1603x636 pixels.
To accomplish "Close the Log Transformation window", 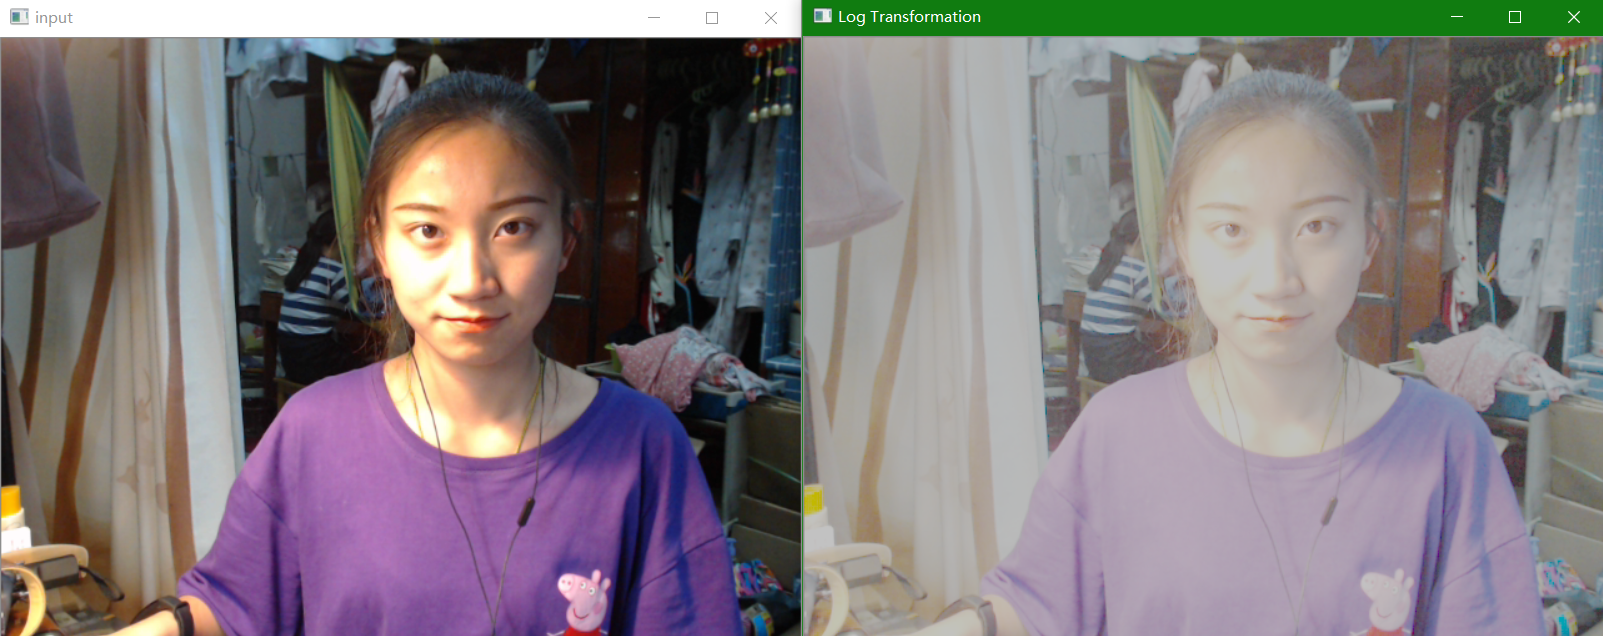I will tap(1574, 17).
